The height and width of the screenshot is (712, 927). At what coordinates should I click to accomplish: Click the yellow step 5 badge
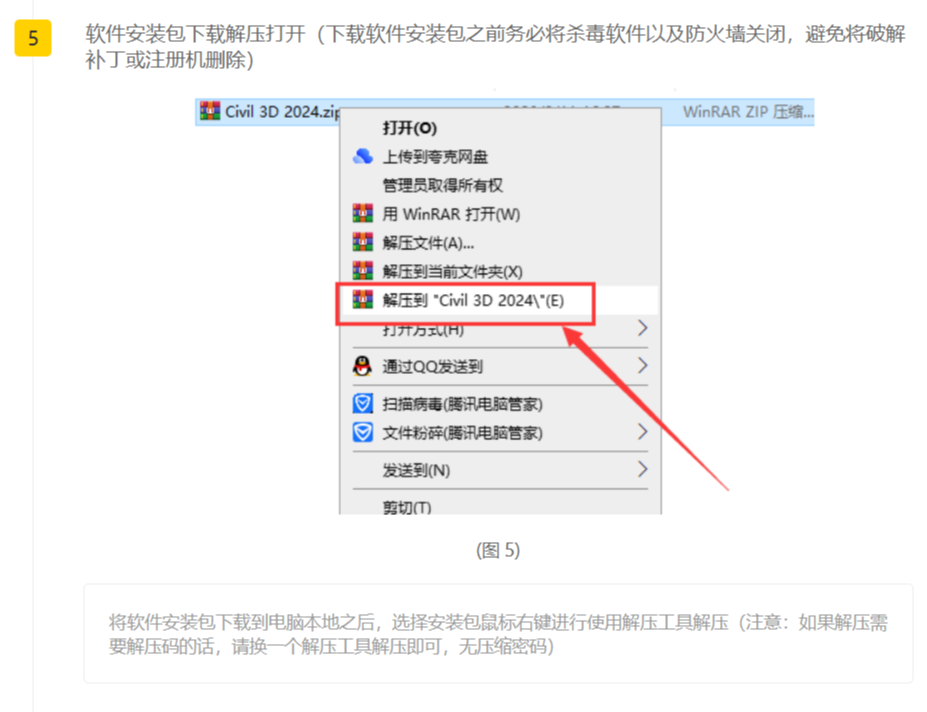pos(33,38)
